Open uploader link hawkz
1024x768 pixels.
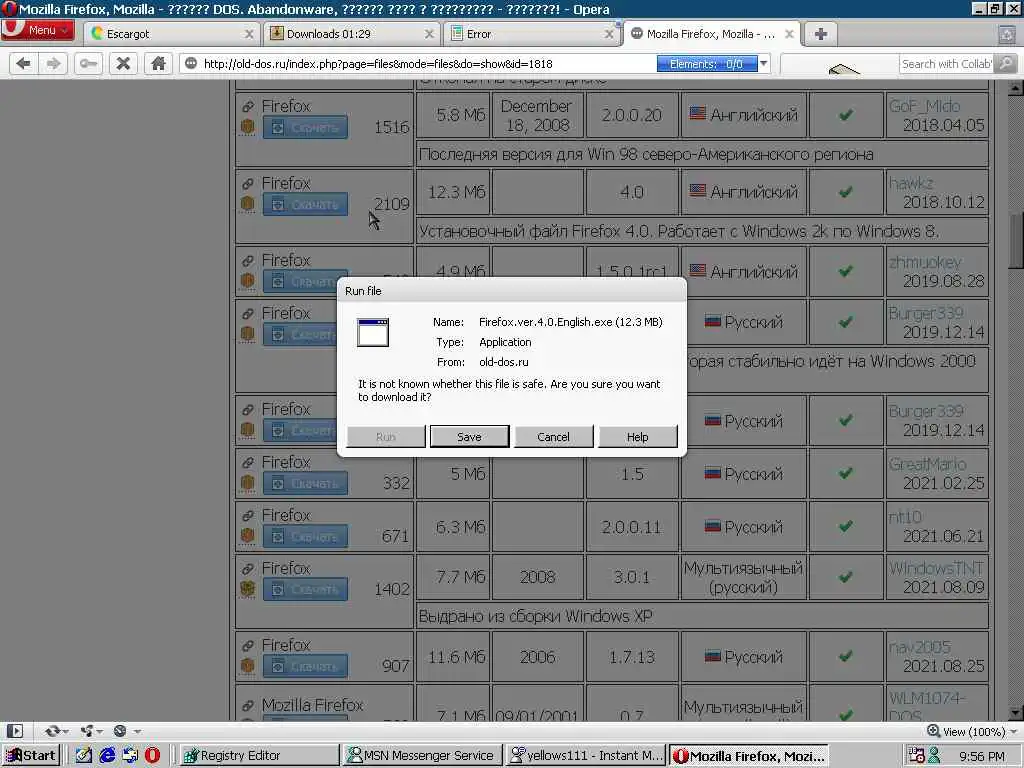click(911, 184)
